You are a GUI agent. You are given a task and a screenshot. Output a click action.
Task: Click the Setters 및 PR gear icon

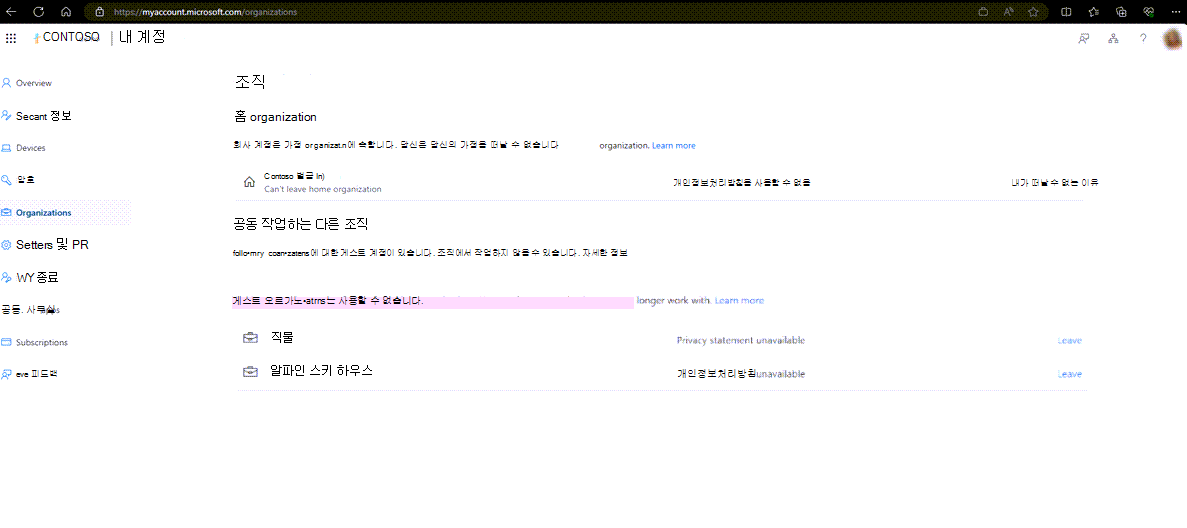7,245
